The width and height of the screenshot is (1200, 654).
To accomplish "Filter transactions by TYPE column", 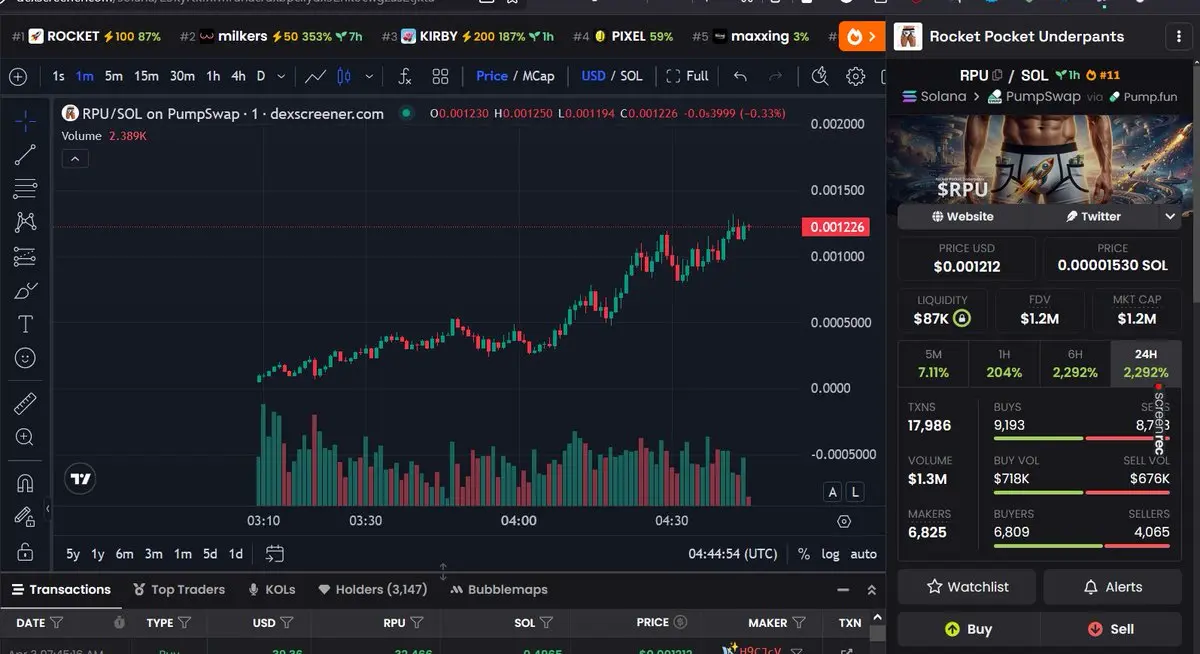I will pyautogui.click(x=185, y=622).
